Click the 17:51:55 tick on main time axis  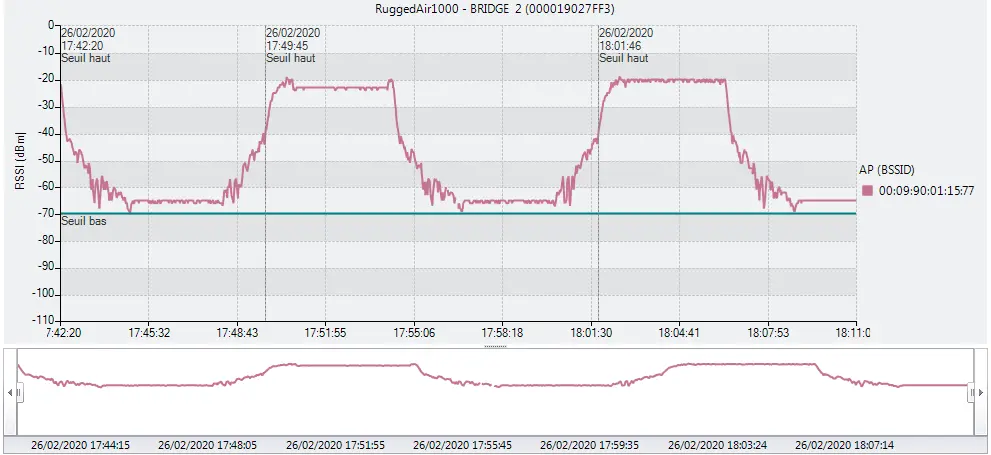point(325,332)
